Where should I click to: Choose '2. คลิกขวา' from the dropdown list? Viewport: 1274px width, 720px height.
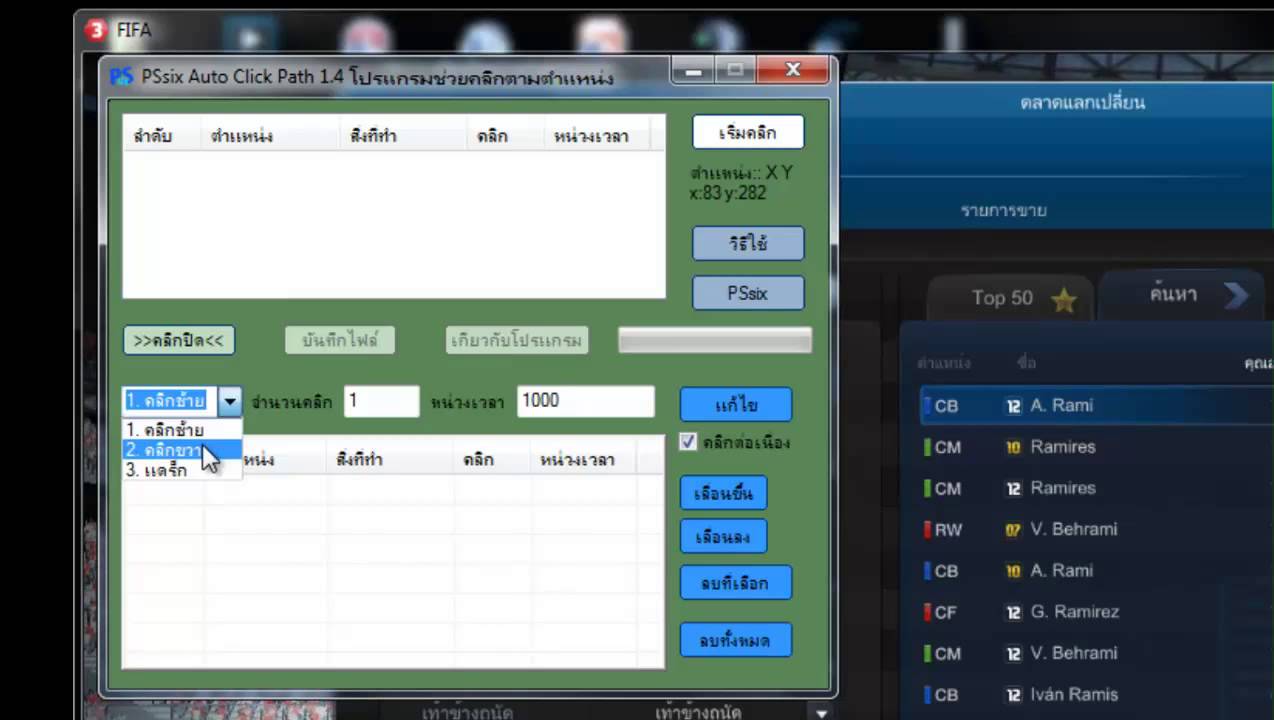[181, 450]
